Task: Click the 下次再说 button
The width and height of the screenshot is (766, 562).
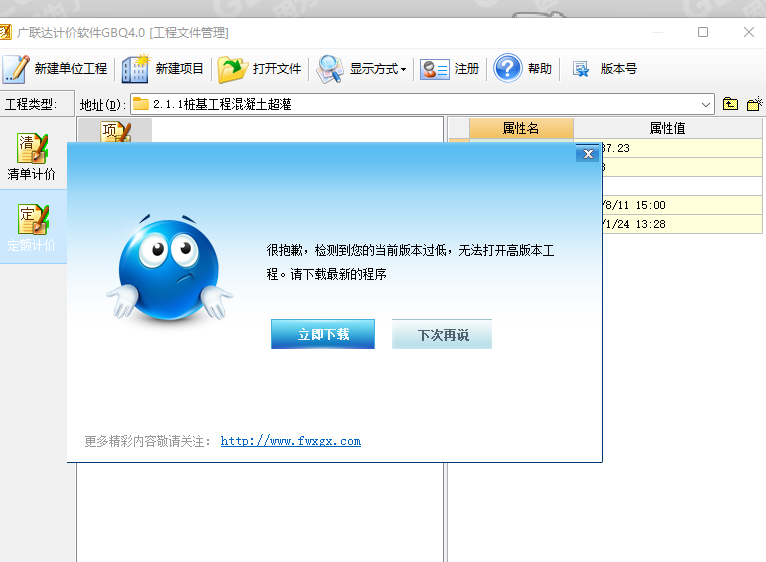Action: click(x=442, y=334)
